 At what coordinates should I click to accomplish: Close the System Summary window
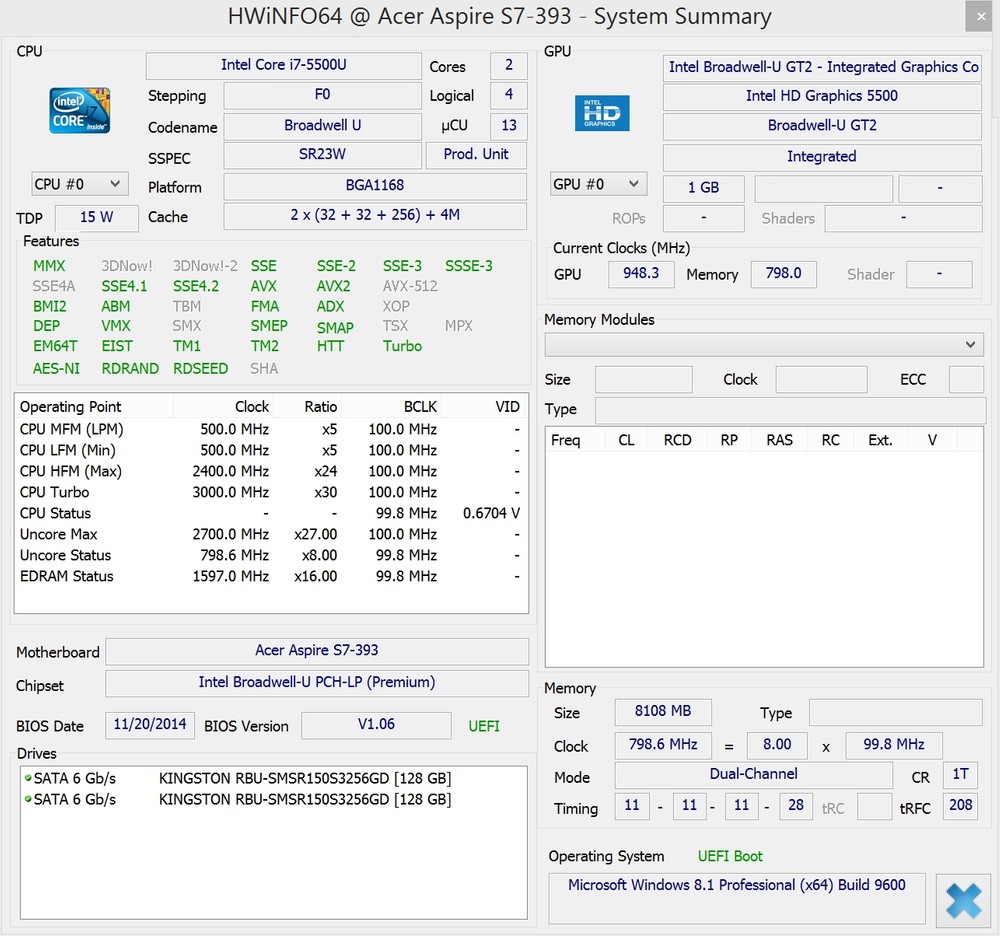click(x=981, y=17)
